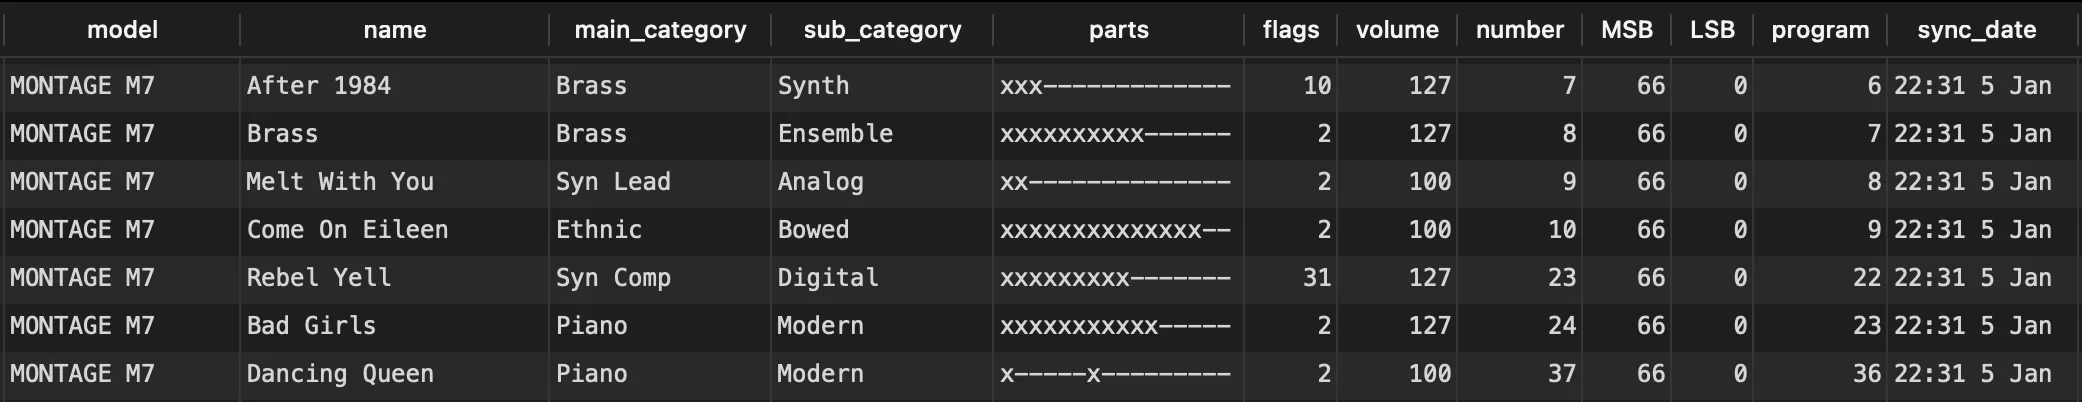Select the 'Come On Eileen' cell
Screen dimensions: 2082x402
pos(347,230)
